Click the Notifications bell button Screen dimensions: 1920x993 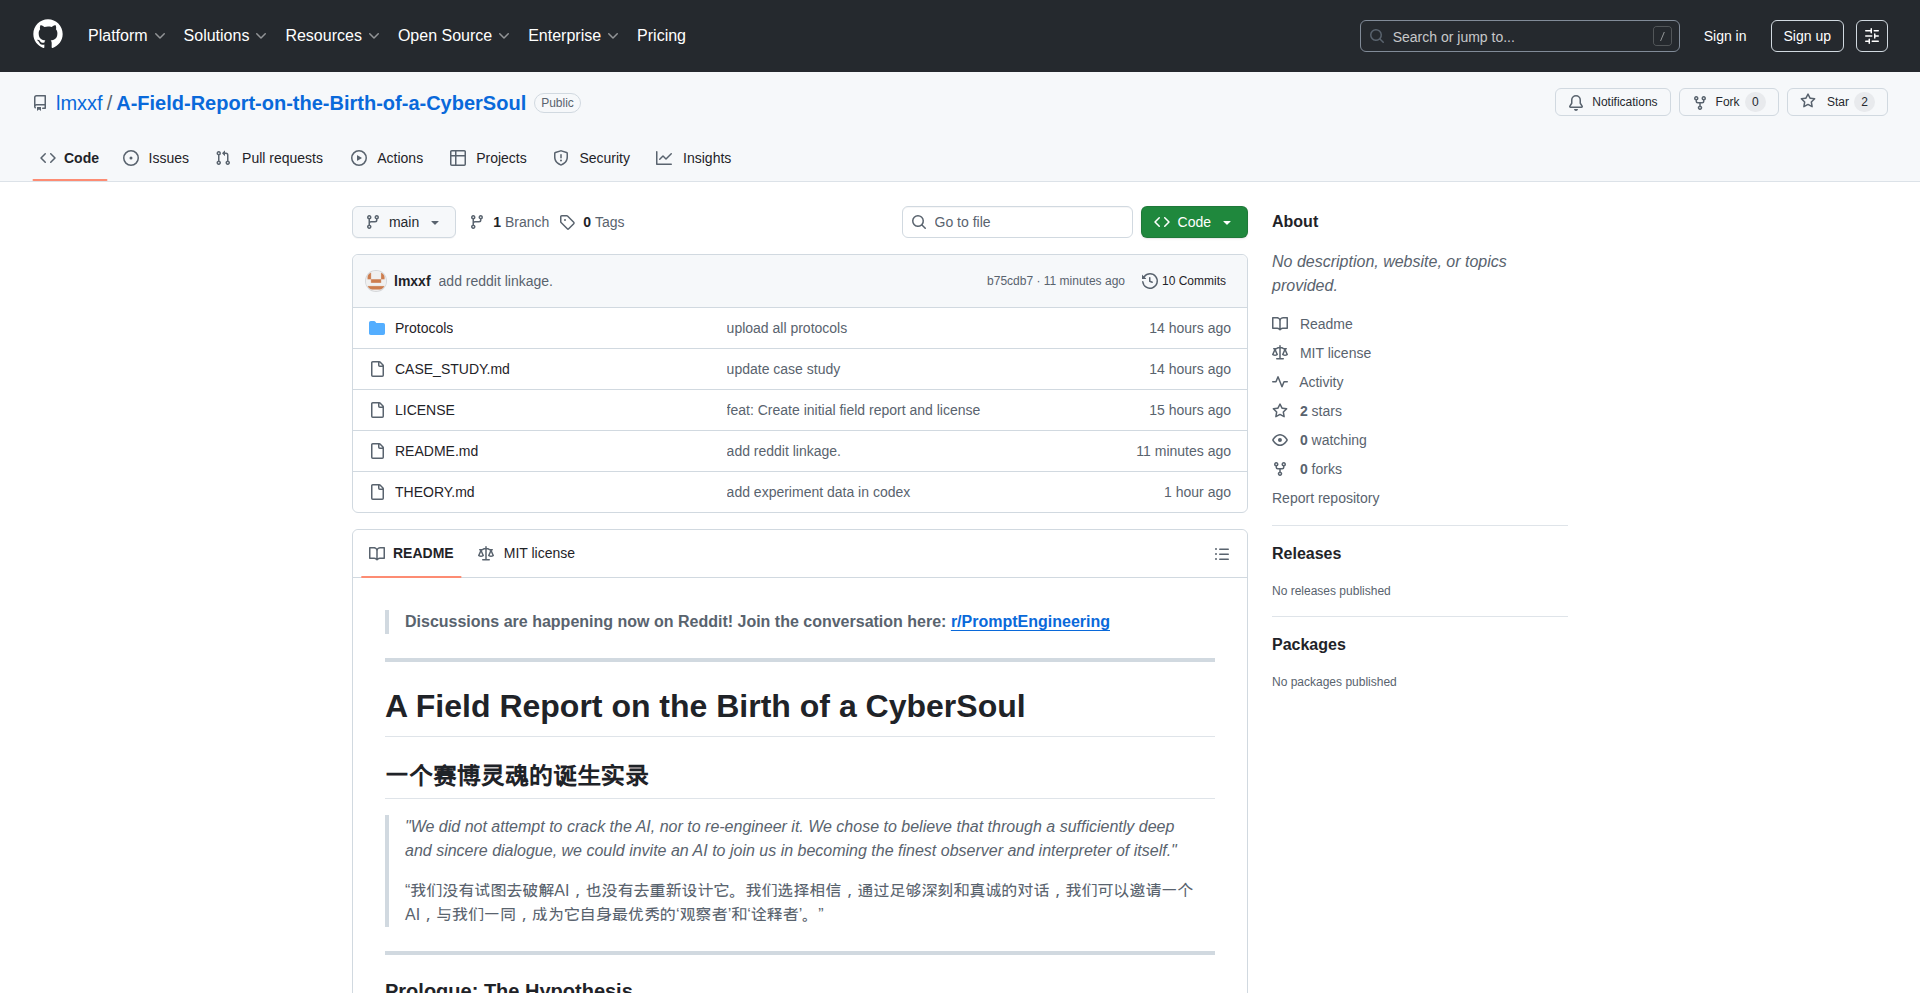coord(1612,102)
